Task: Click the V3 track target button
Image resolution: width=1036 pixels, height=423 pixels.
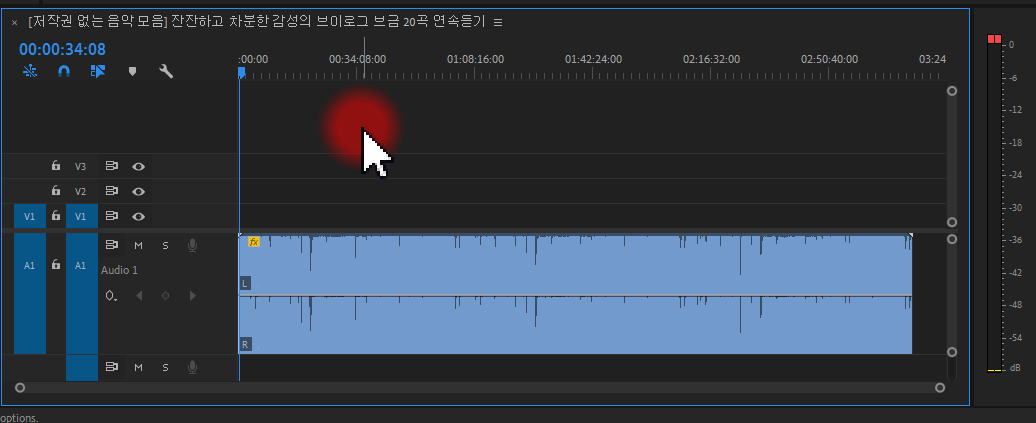Action: (x=81, y=167)
